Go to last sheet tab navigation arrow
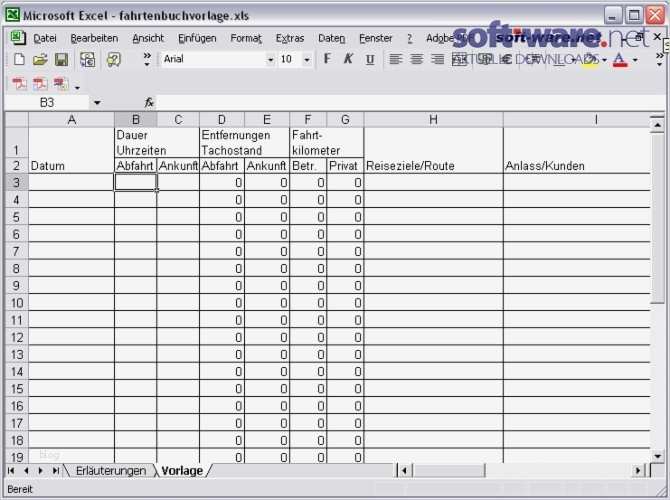The height and width of the screenshot is (500, 670). pyautogui.click(x=56, y=471)
